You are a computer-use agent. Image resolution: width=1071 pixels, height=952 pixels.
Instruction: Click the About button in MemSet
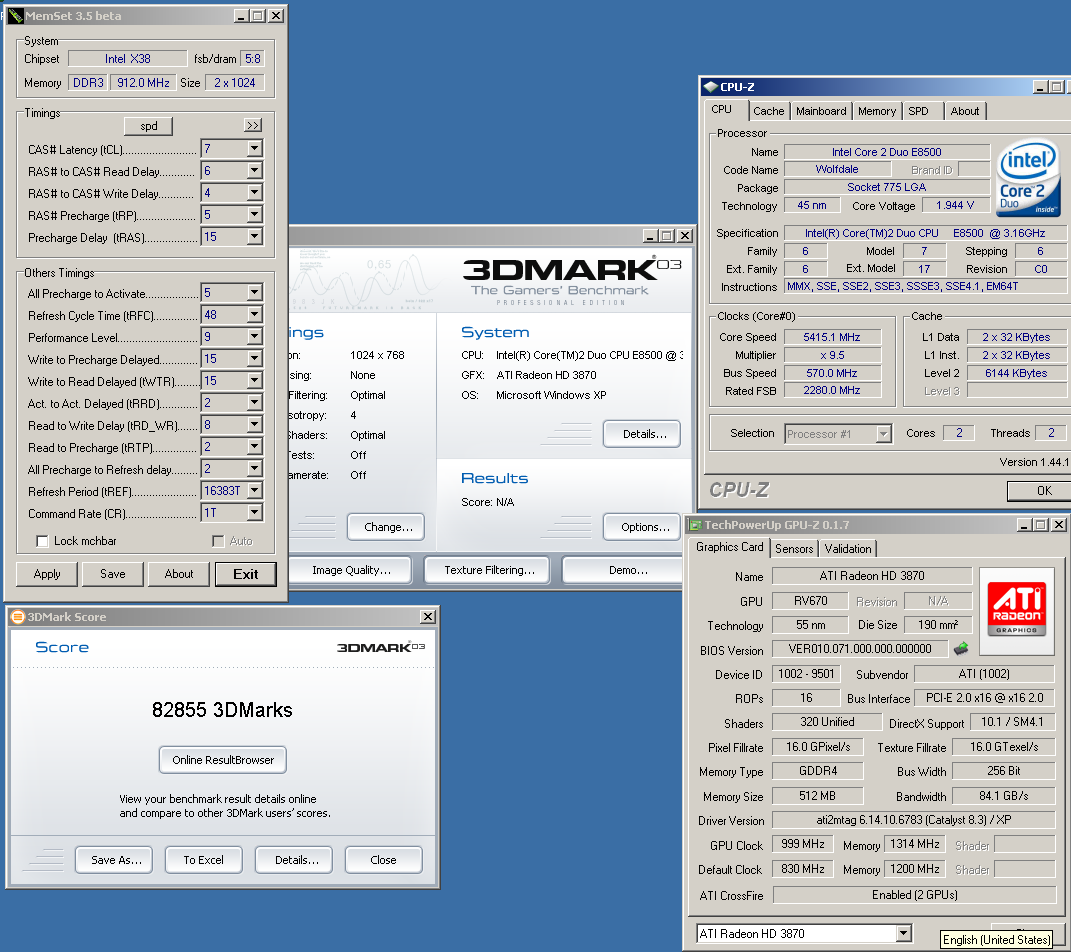179,574
